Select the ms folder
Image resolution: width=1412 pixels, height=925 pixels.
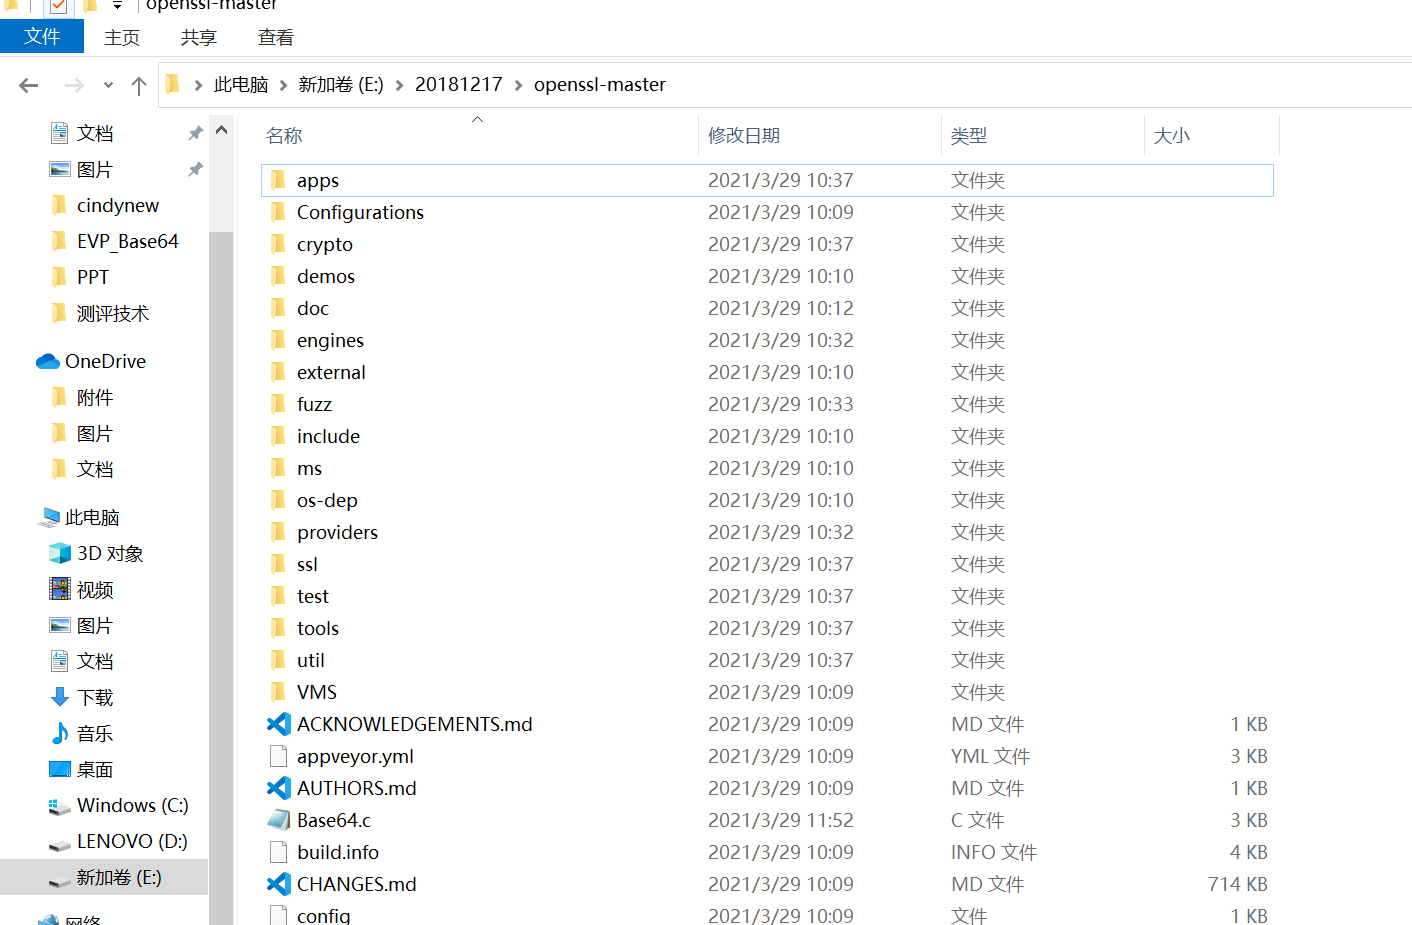(309, 468)
